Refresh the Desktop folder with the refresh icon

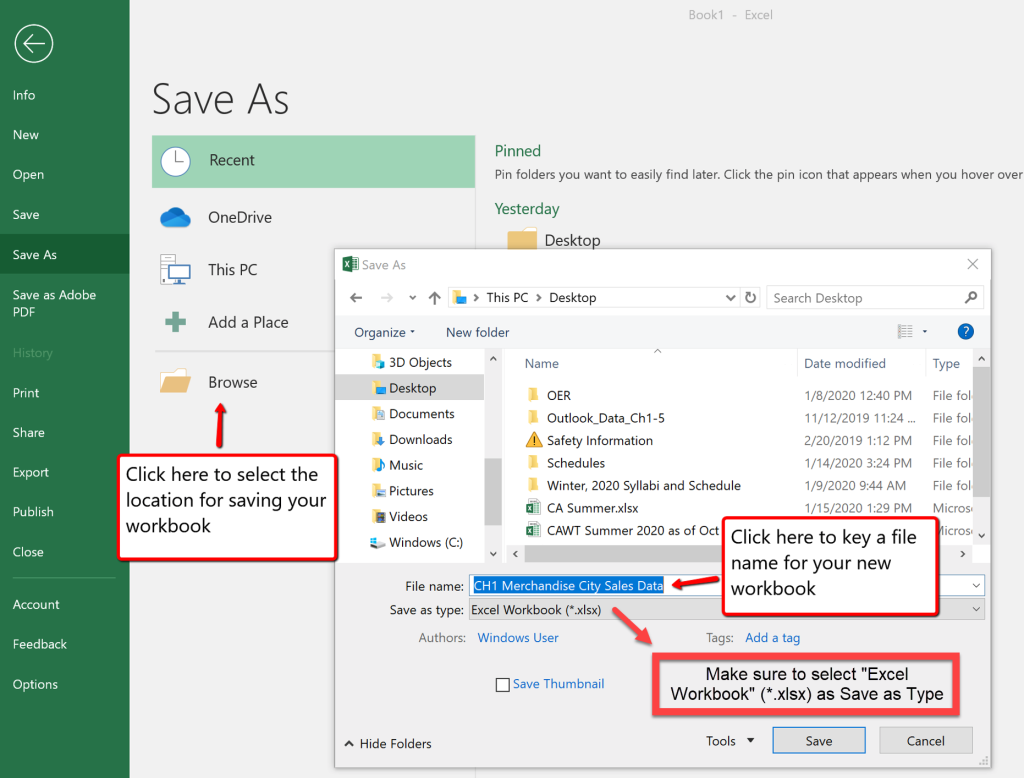pyautogui.click(x=749, y=297)
